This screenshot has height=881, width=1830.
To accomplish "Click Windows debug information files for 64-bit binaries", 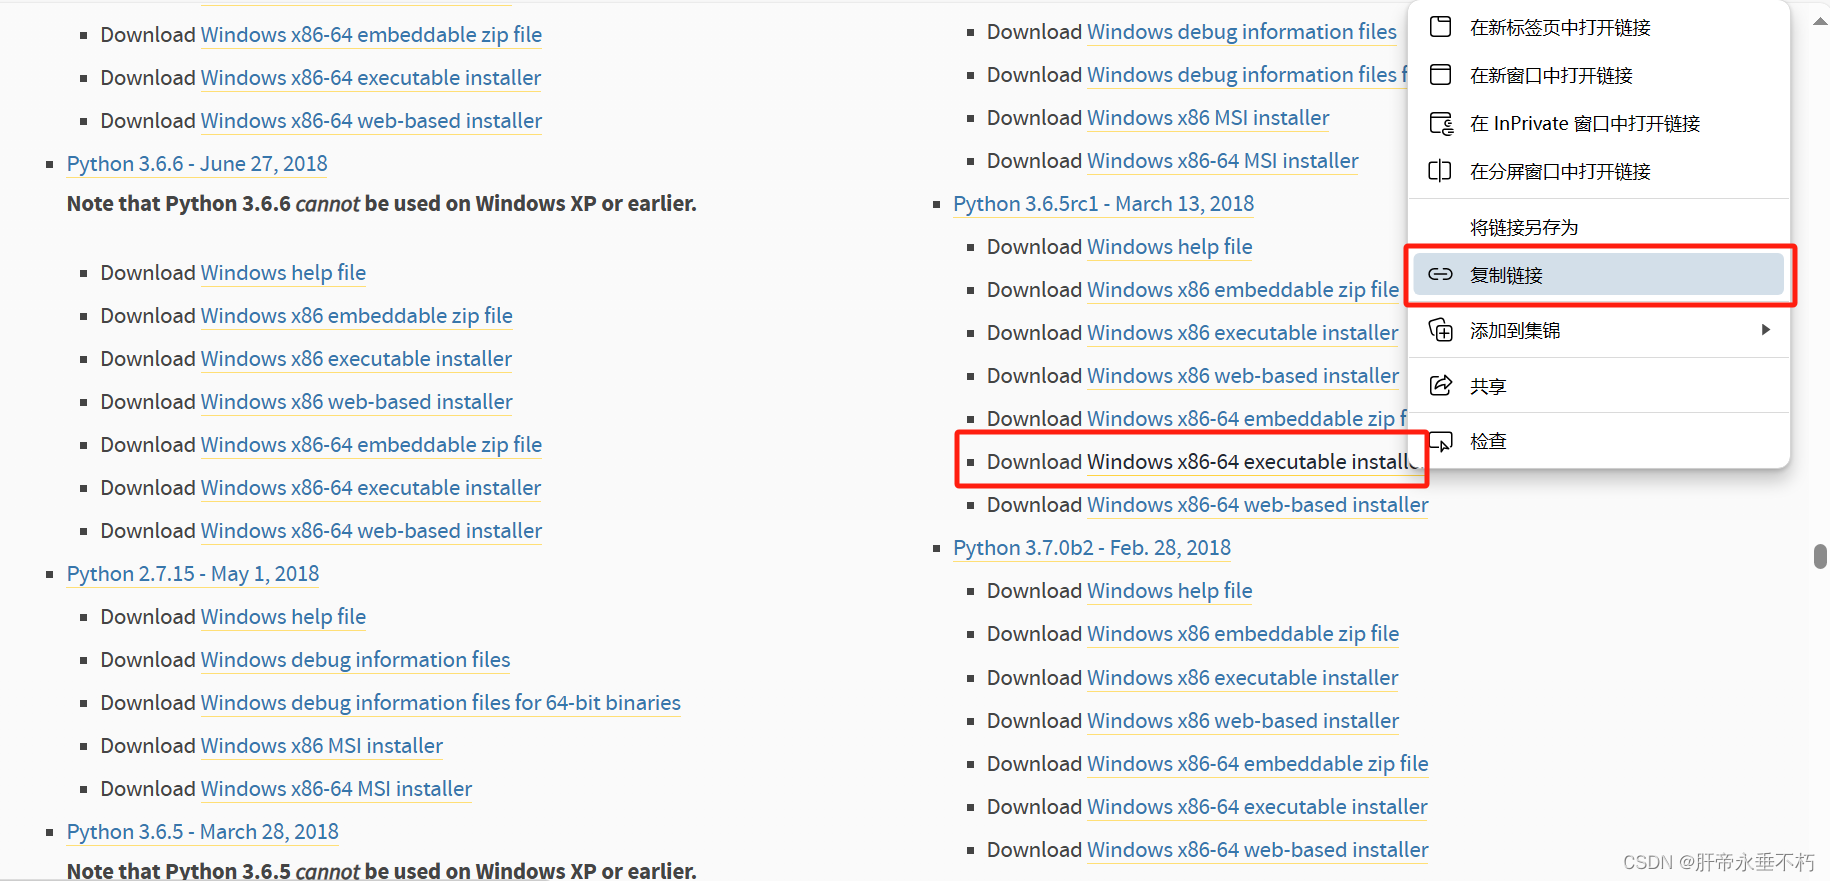I will (440, 703).
